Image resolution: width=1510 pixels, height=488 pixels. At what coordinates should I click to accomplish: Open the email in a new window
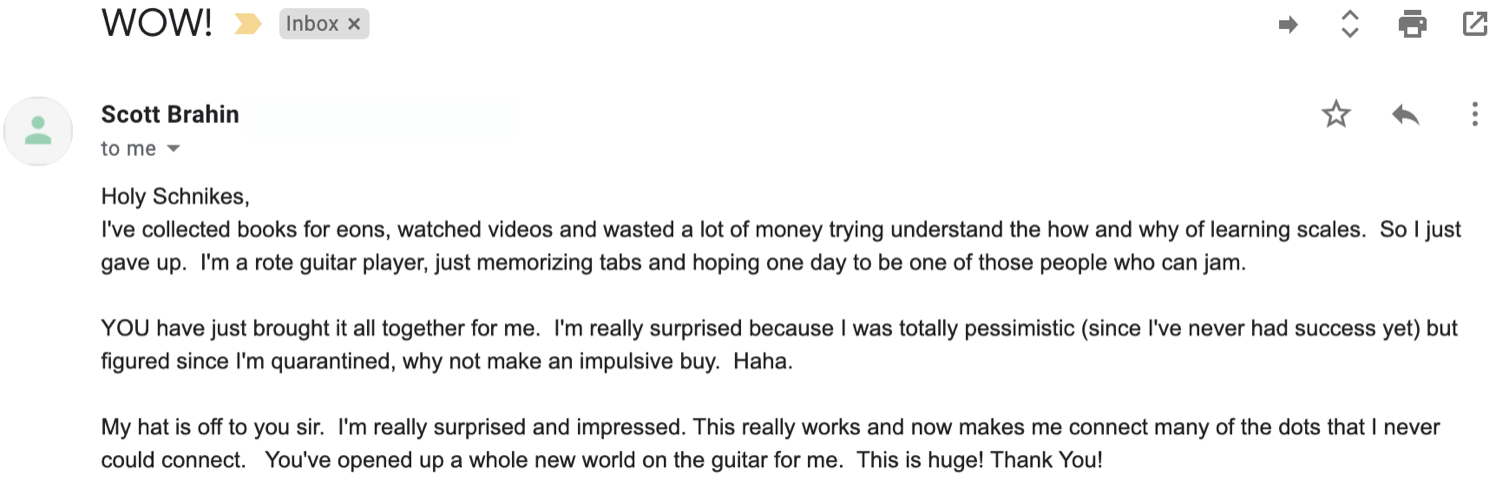coord(1475,24)
